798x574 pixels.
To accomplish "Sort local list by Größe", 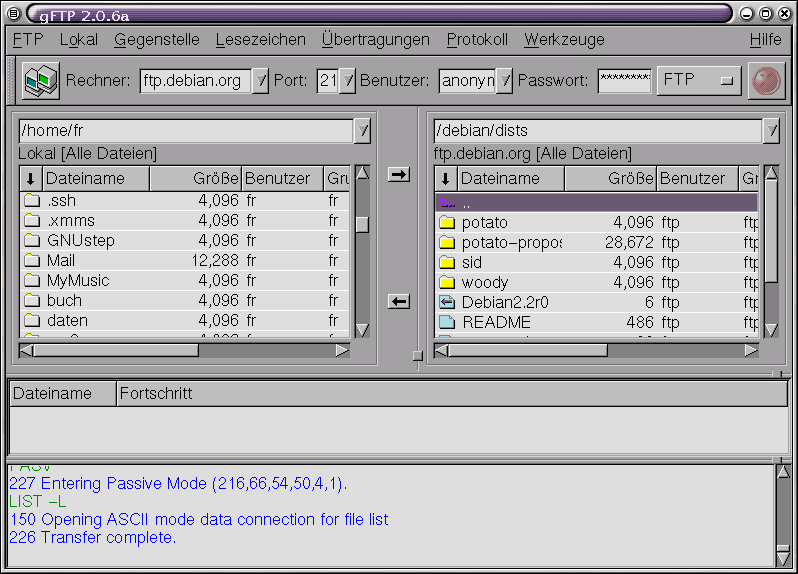I will pyautogui.click(x=195, y=179).
